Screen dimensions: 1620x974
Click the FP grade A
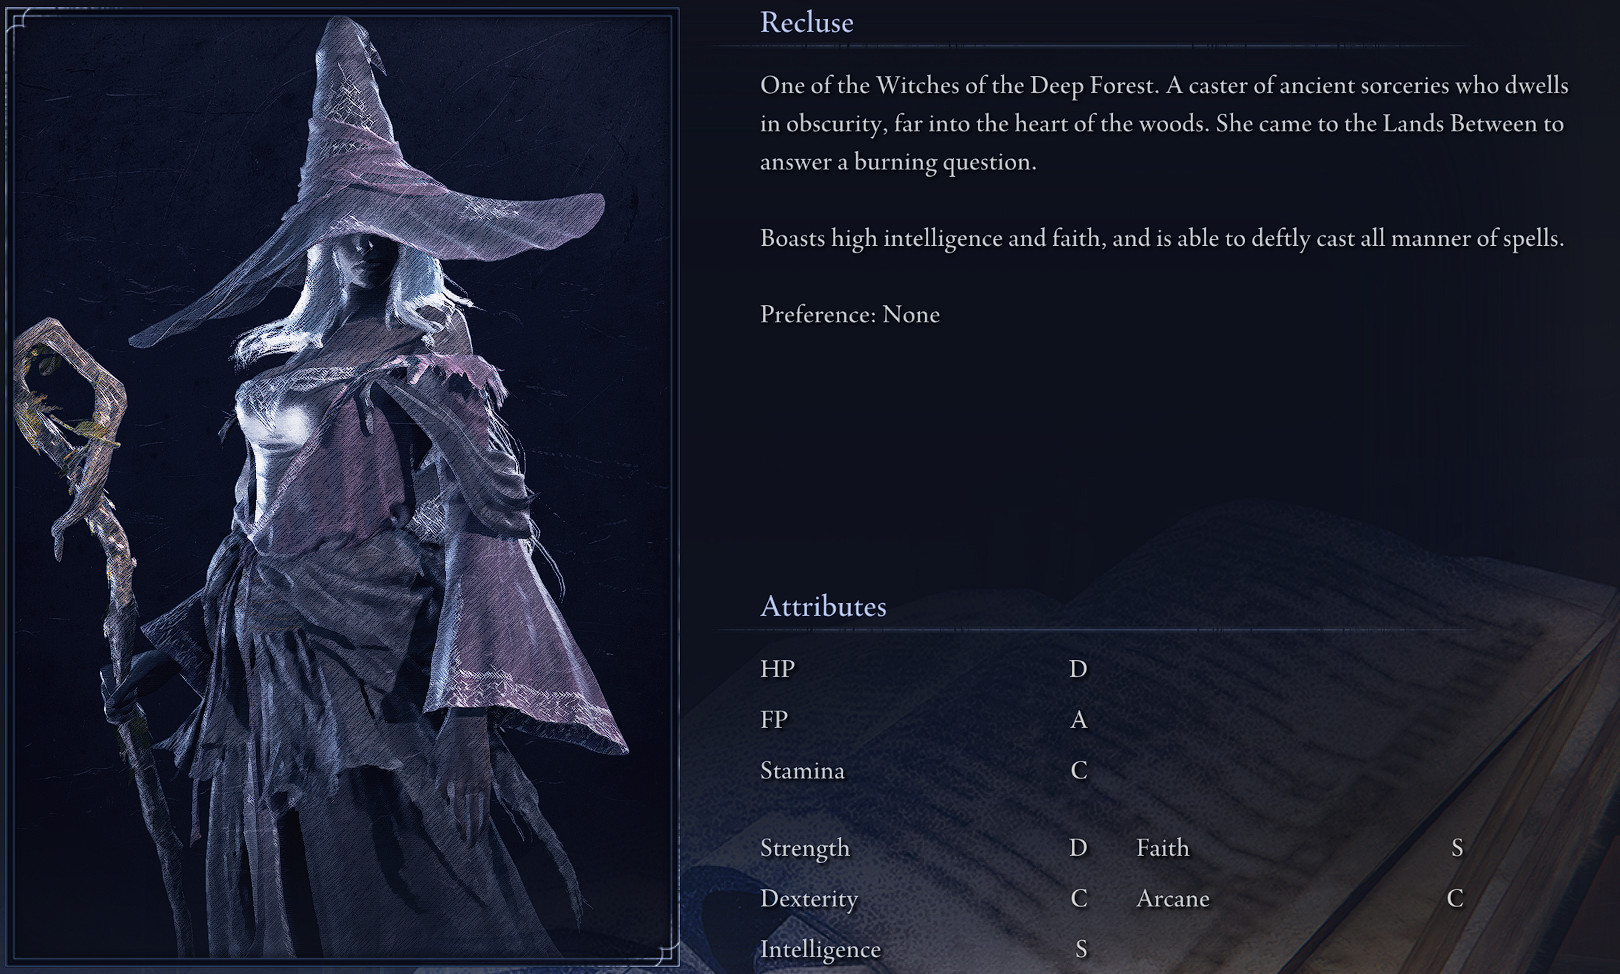1078,719
